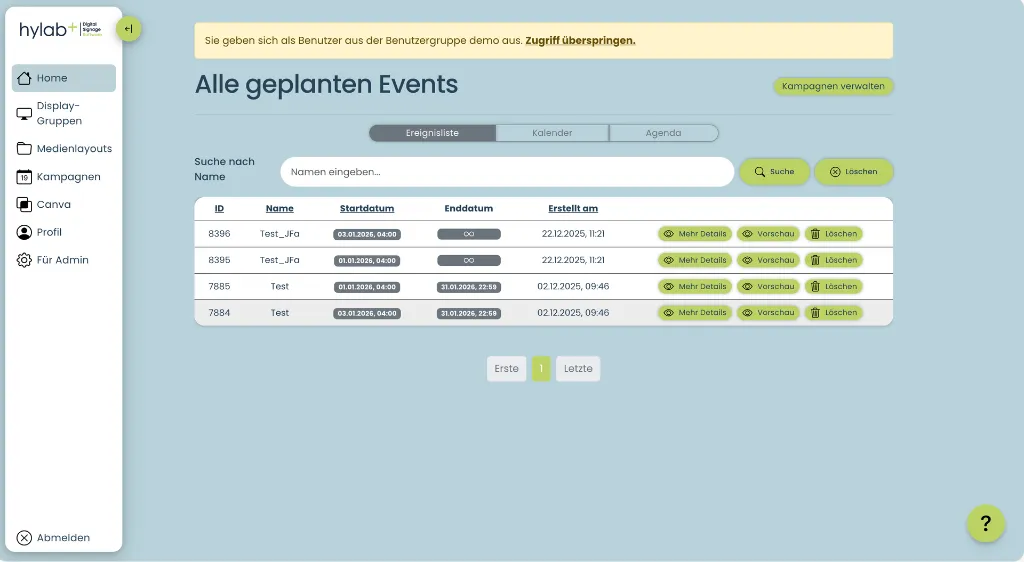
Task: Open Kampagnen in the sidebar
Action: (63, 176)
